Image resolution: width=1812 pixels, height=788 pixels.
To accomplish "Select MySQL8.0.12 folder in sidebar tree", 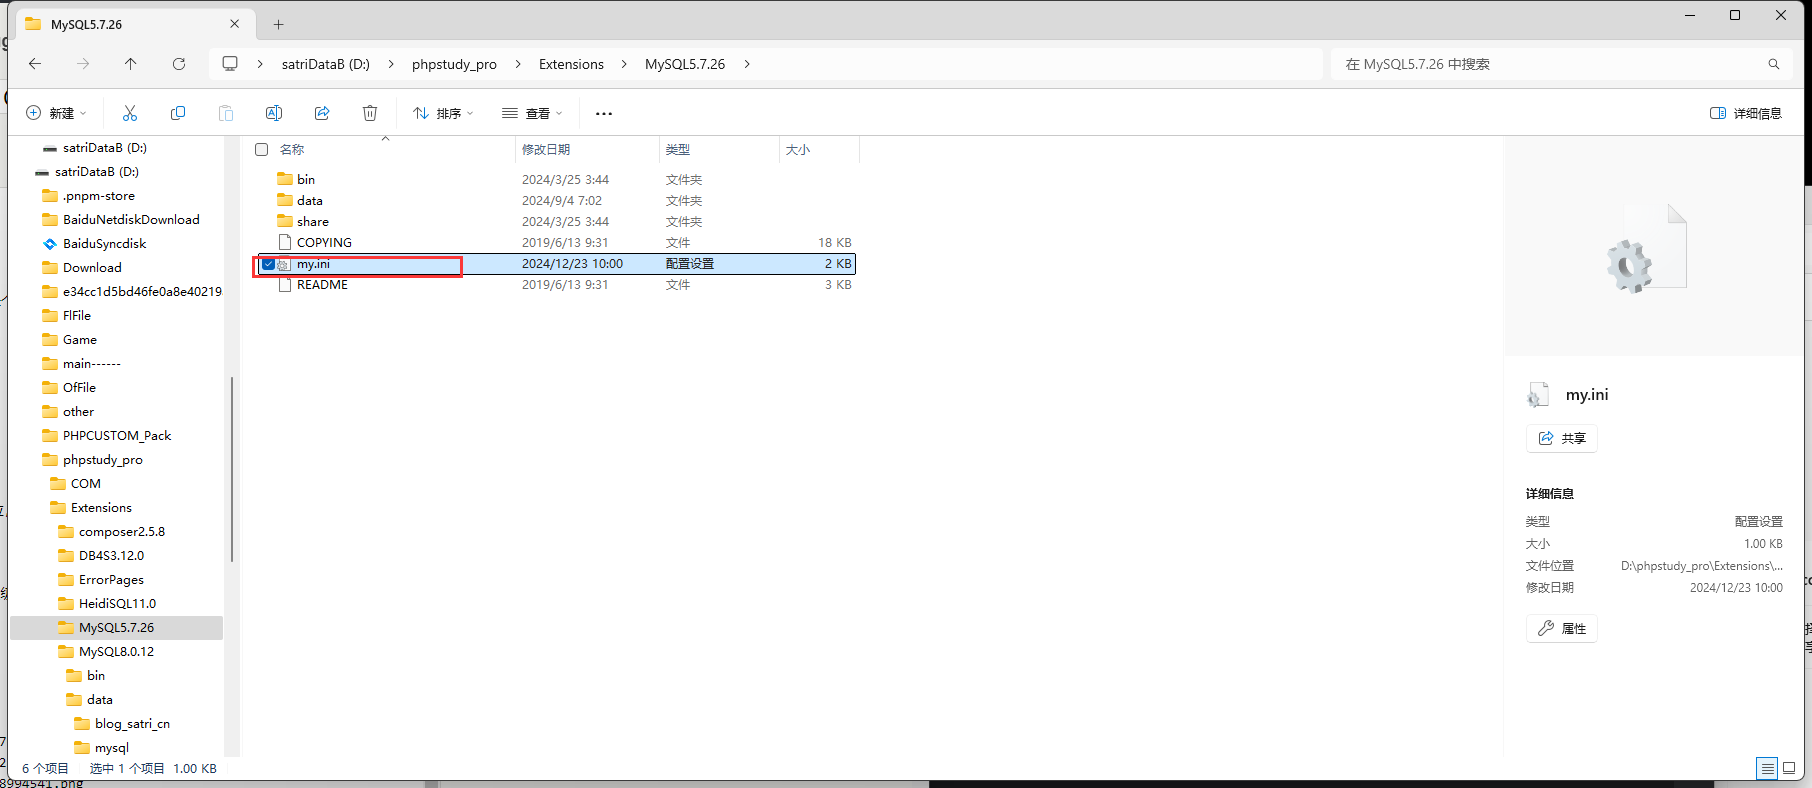I will [116, 652].
